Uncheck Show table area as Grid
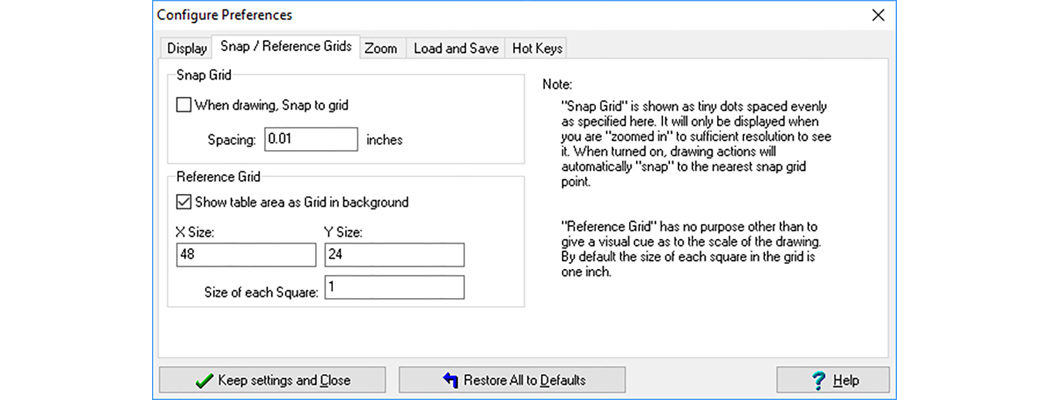1050x400 pixels. tap(183, 202)
